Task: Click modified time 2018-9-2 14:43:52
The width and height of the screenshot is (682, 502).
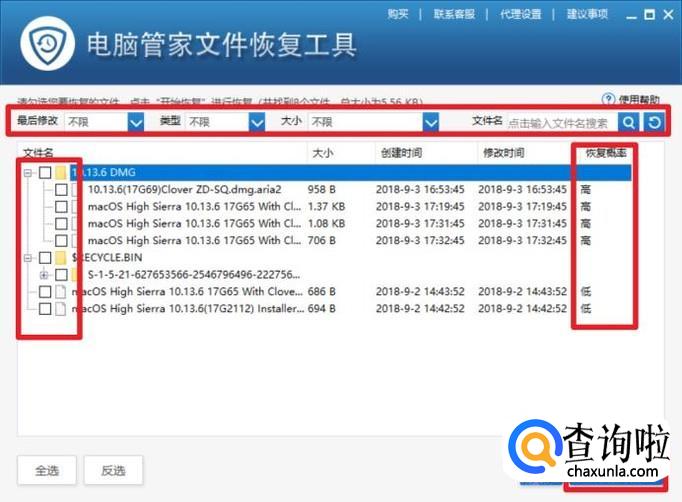Action: pyautogui.click(x=522, y=291)
